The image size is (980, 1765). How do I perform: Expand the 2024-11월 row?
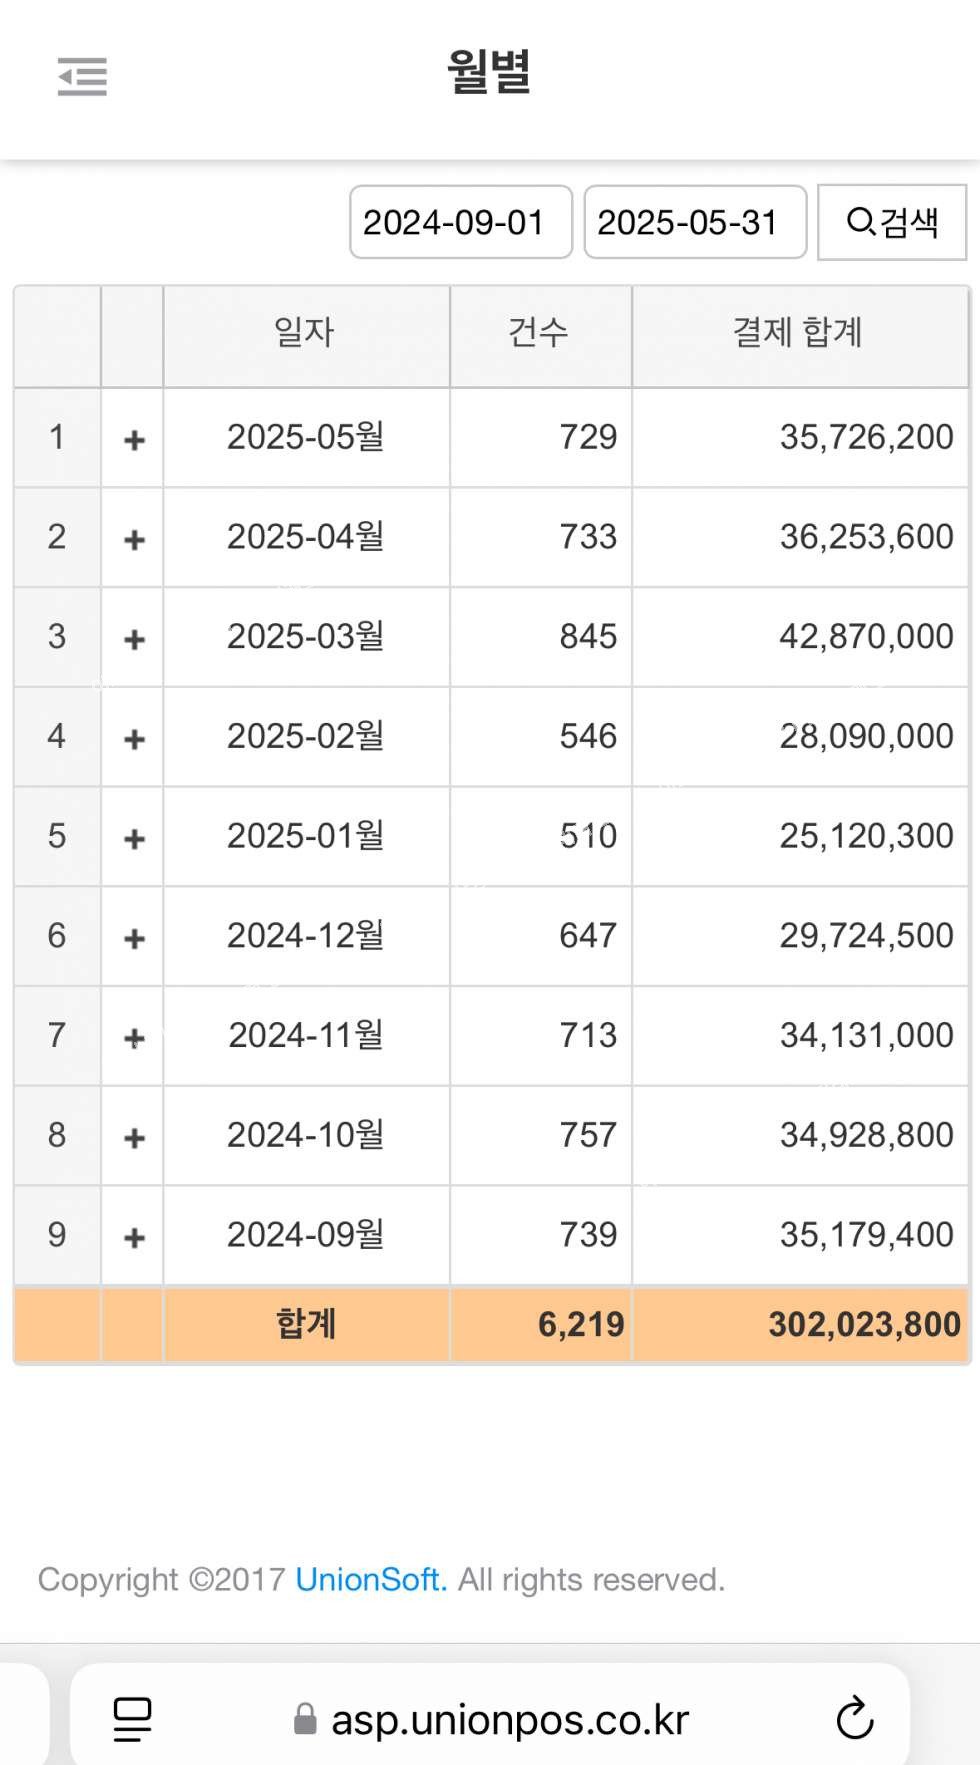click(x=134, y=1038)
